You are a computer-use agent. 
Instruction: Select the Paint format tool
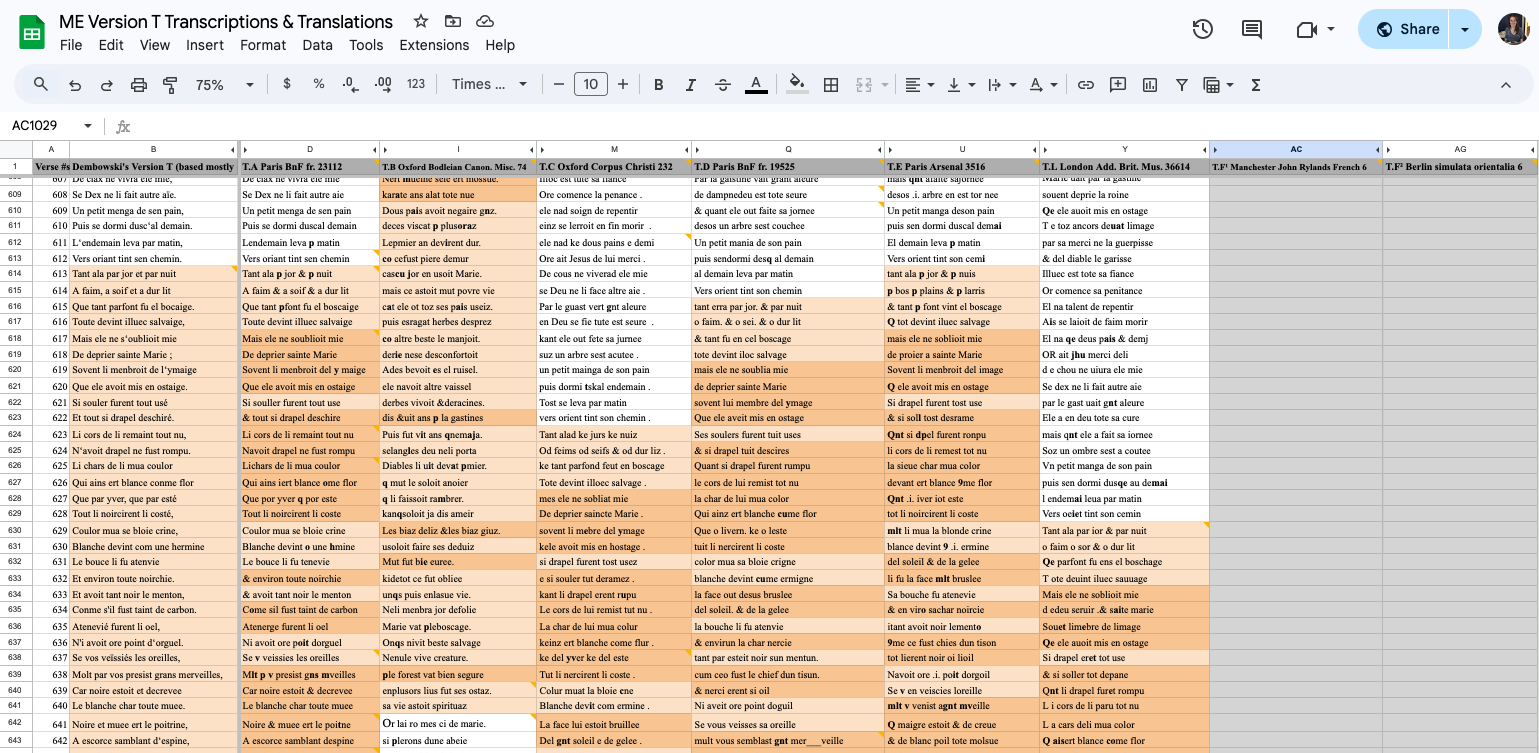[x=170, y=85]
